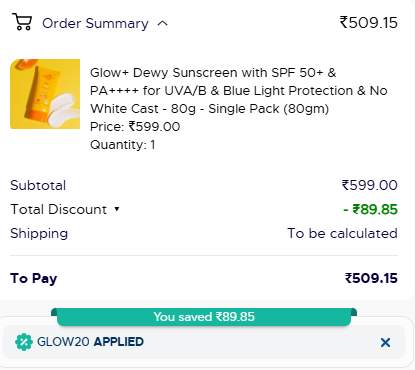Click the Subtotal ₹599.00 value

click(370, 185)
